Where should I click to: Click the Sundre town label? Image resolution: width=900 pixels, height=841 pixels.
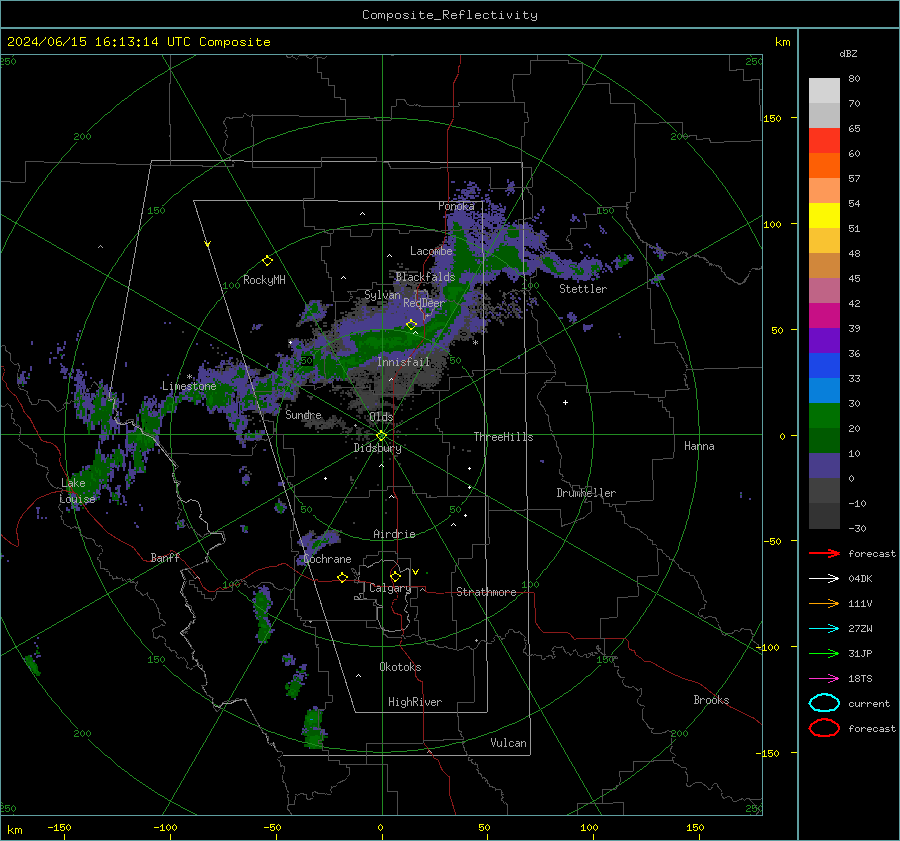303,415
